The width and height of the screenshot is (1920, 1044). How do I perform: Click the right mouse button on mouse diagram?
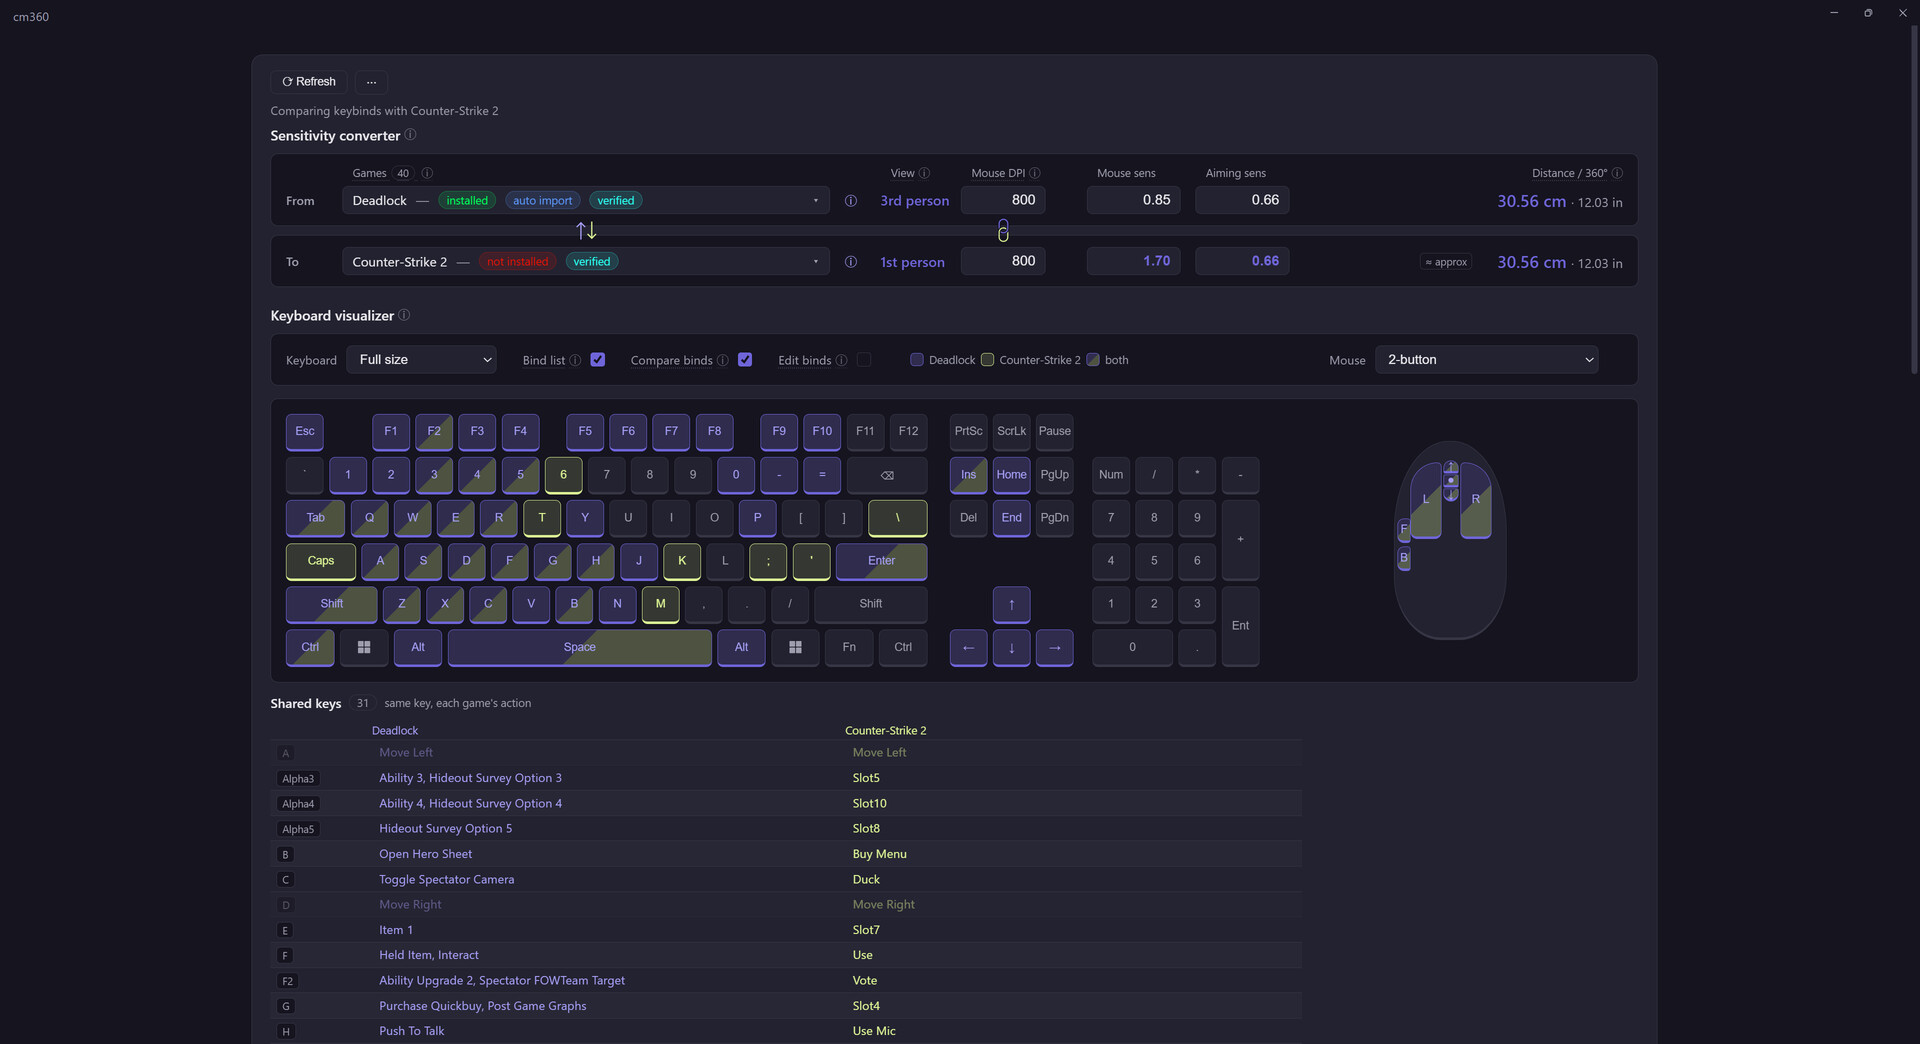click(x=1476, y=500)
